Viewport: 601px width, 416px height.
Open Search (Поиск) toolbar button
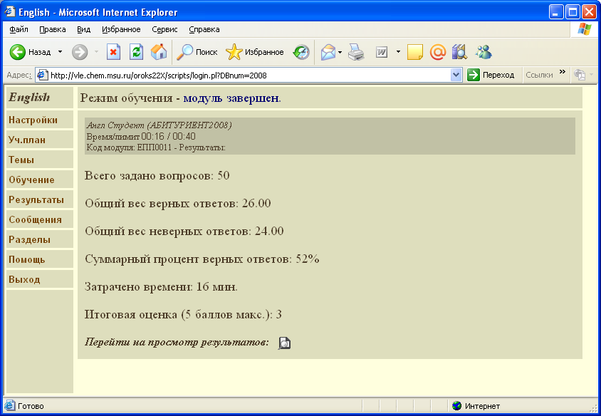(197, 52)
